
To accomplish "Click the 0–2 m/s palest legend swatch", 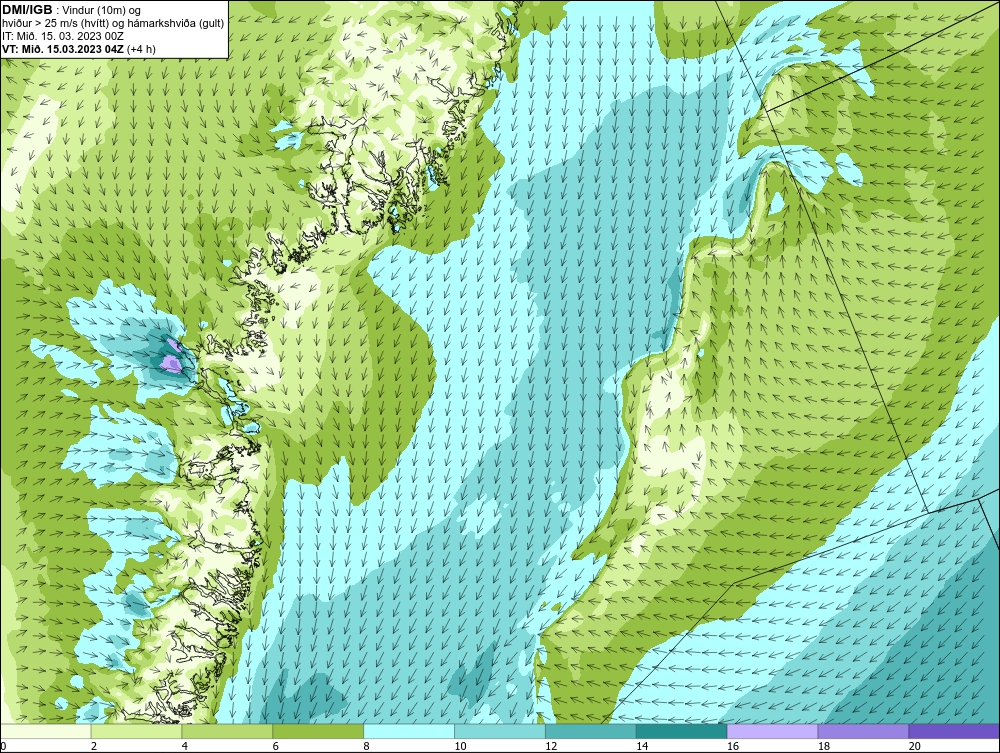I will (46, 731).
